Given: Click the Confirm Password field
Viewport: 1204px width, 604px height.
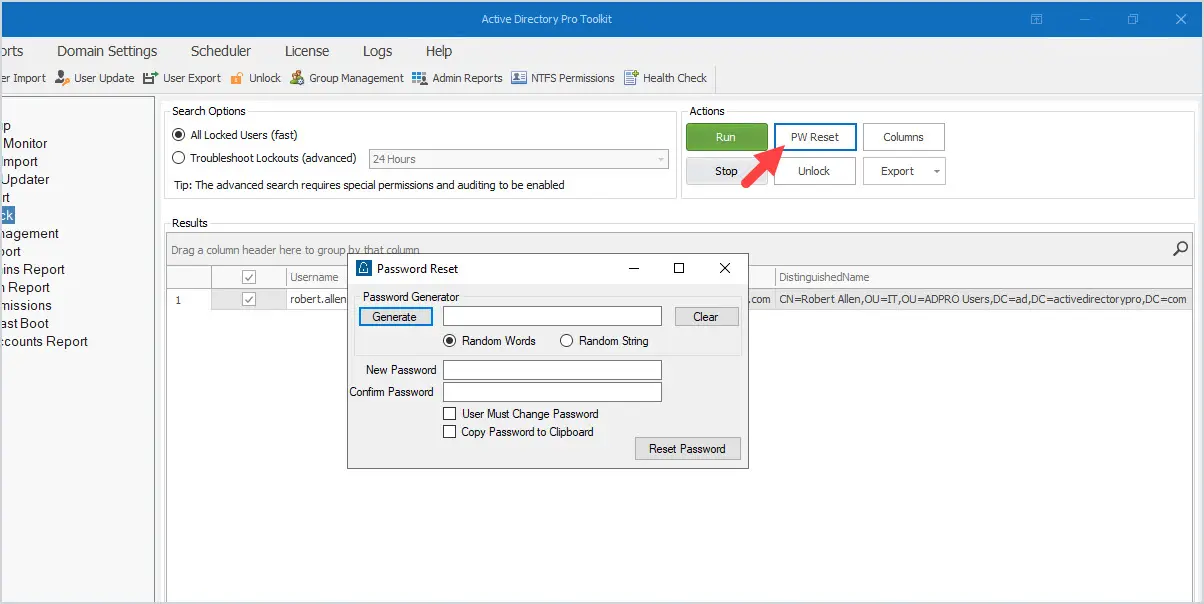Looking at the screenshot, I should [553, 392].
